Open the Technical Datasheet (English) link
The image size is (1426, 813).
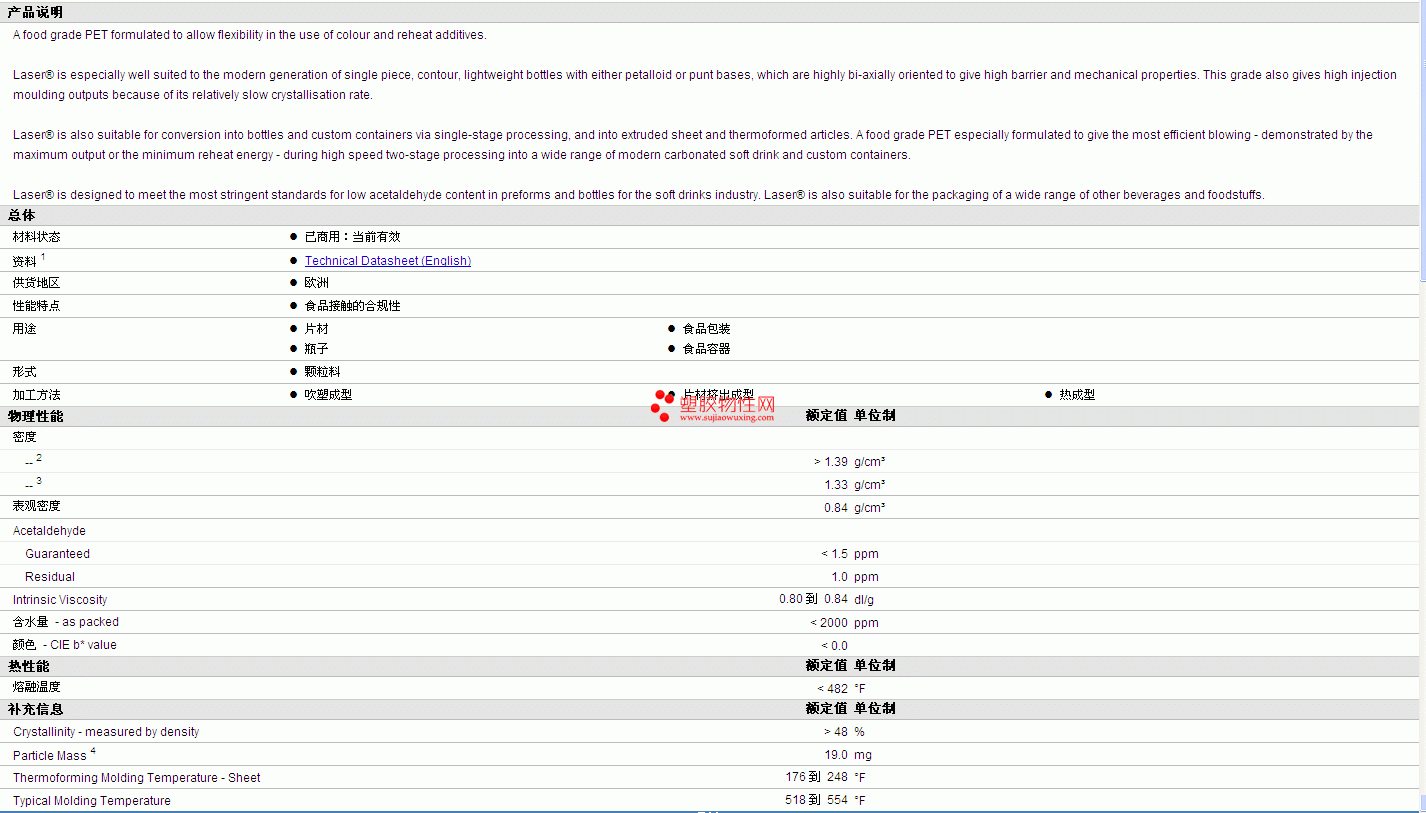click(388, 261)
